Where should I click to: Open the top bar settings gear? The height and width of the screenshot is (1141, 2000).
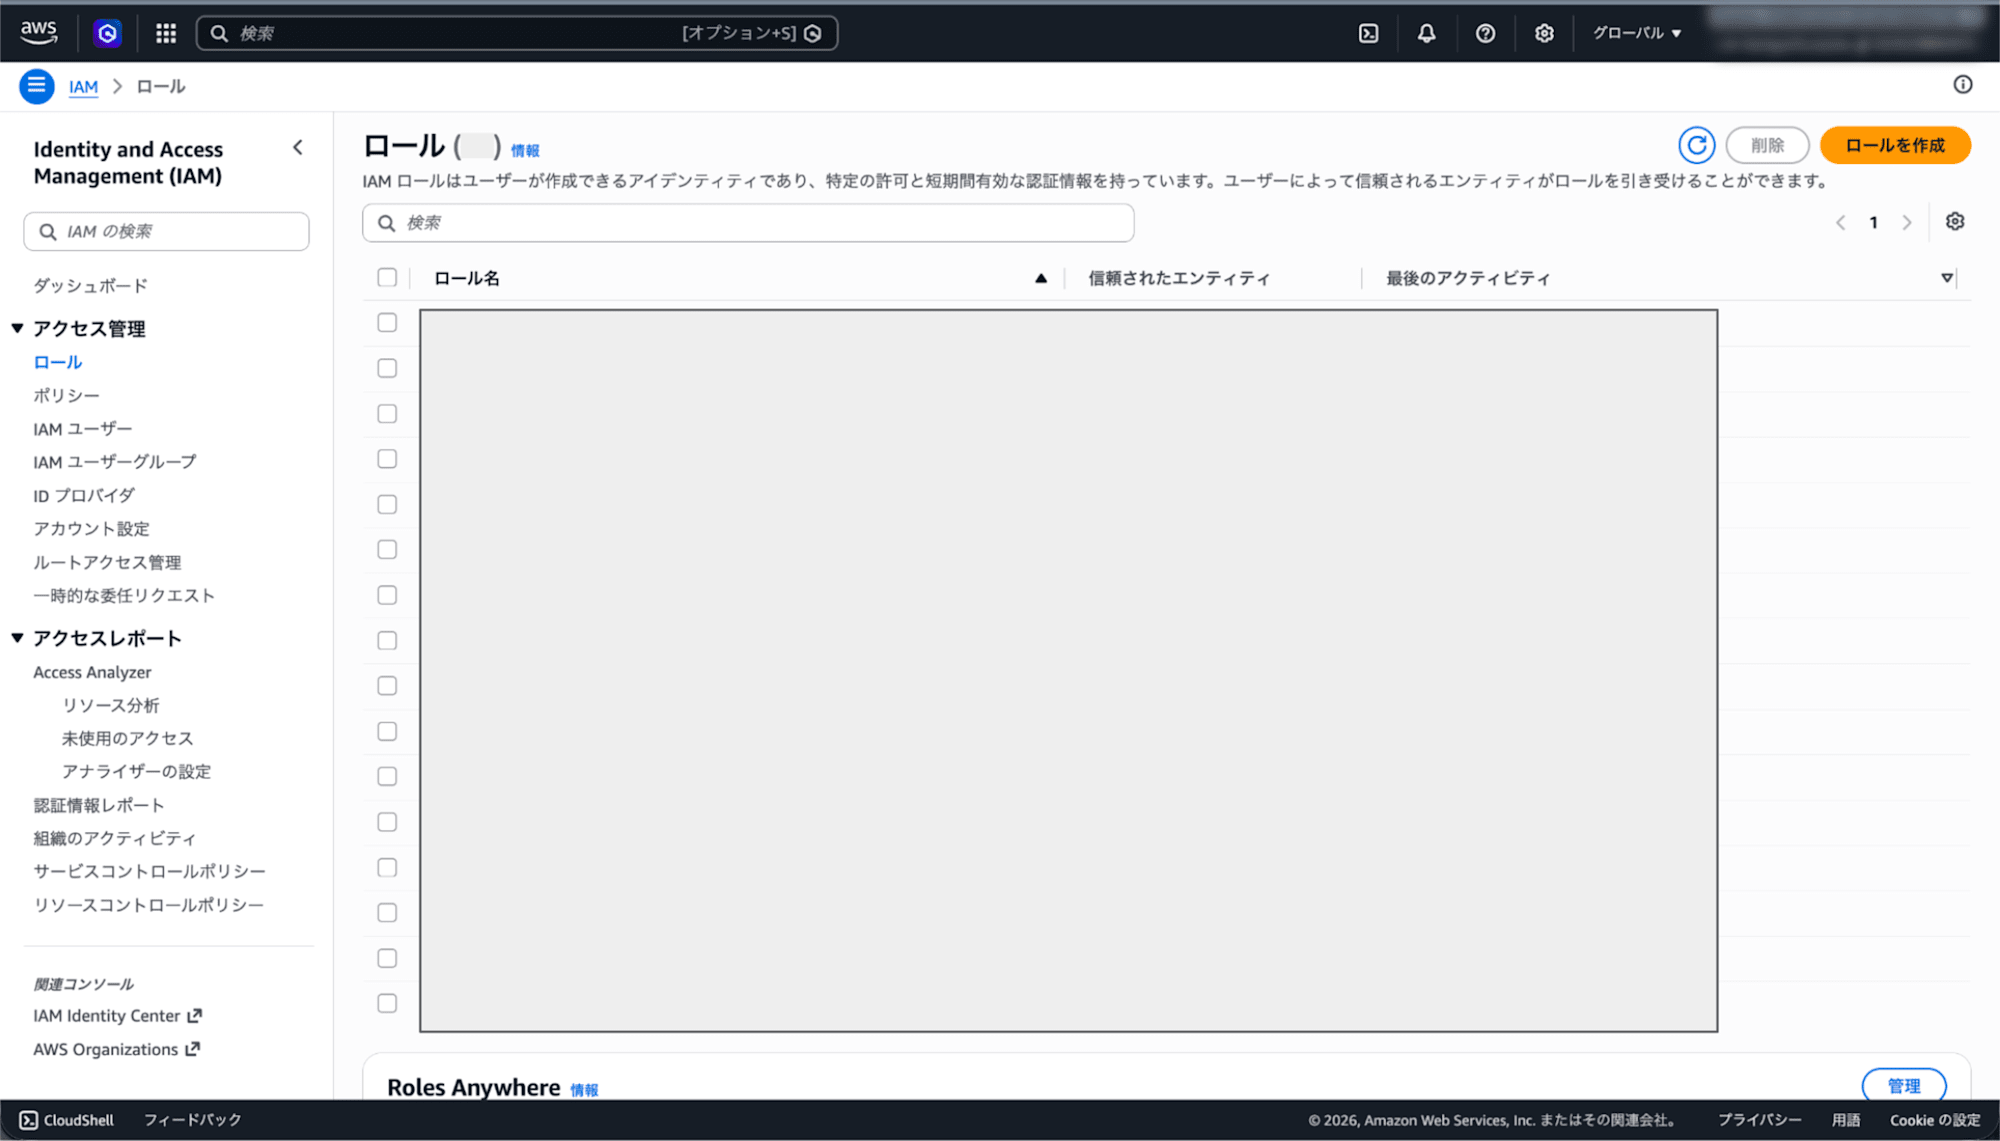tap(1544, 33)
